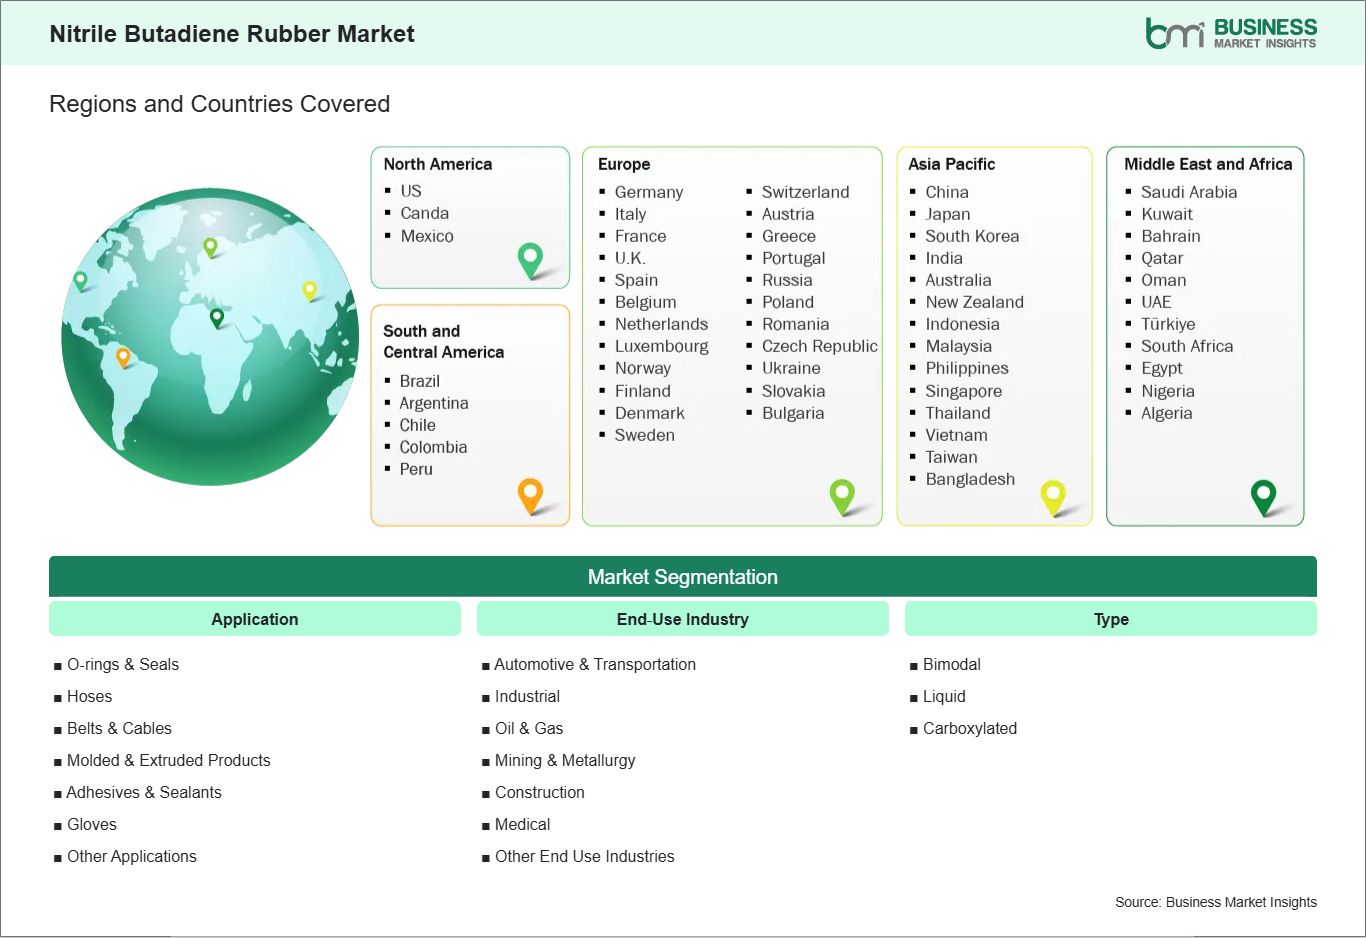The image size is (1366, 938).
Task: Click 'Bimodal' type item
Action: coord(952,664)
